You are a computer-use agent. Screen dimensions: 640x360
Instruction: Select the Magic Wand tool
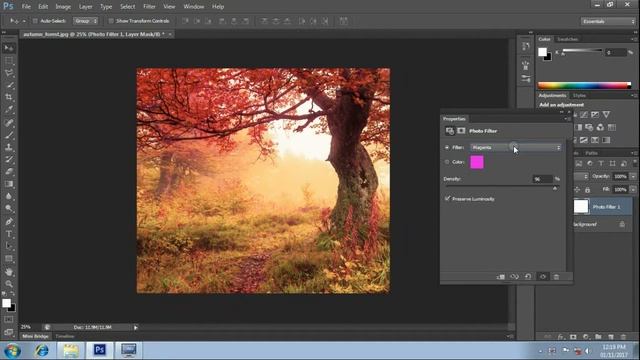[9, 85]
